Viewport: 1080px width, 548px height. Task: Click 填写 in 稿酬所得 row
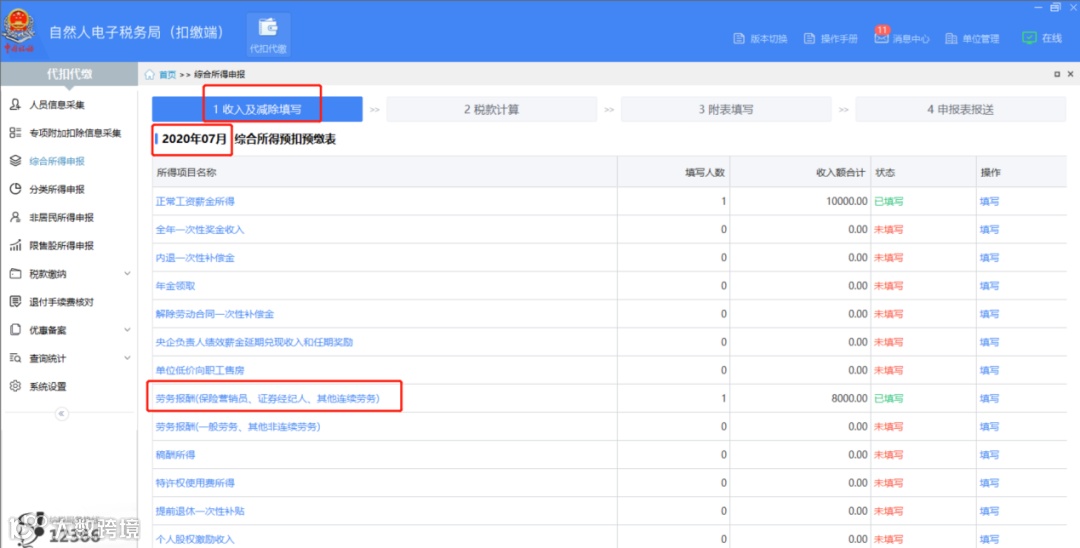click(x=989, y=455)
